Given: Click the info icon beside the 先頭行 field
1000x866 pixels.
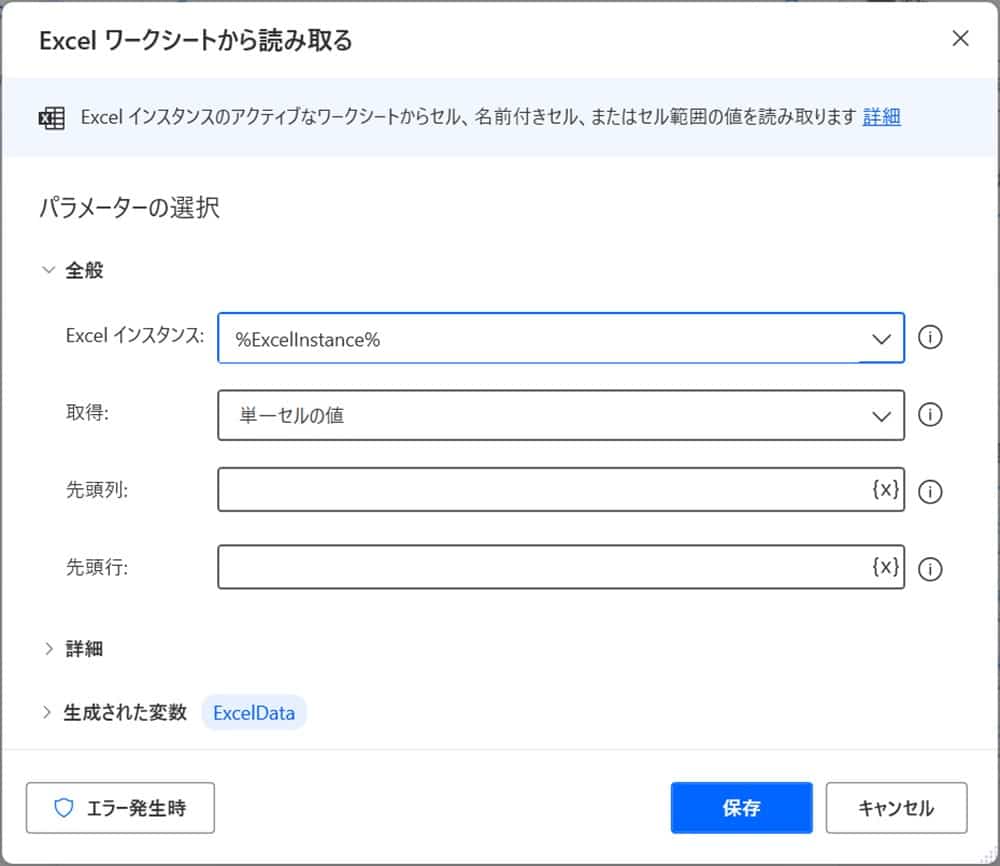Looking at the screenshot, I should pyautogui.click(x=930, y=569).
